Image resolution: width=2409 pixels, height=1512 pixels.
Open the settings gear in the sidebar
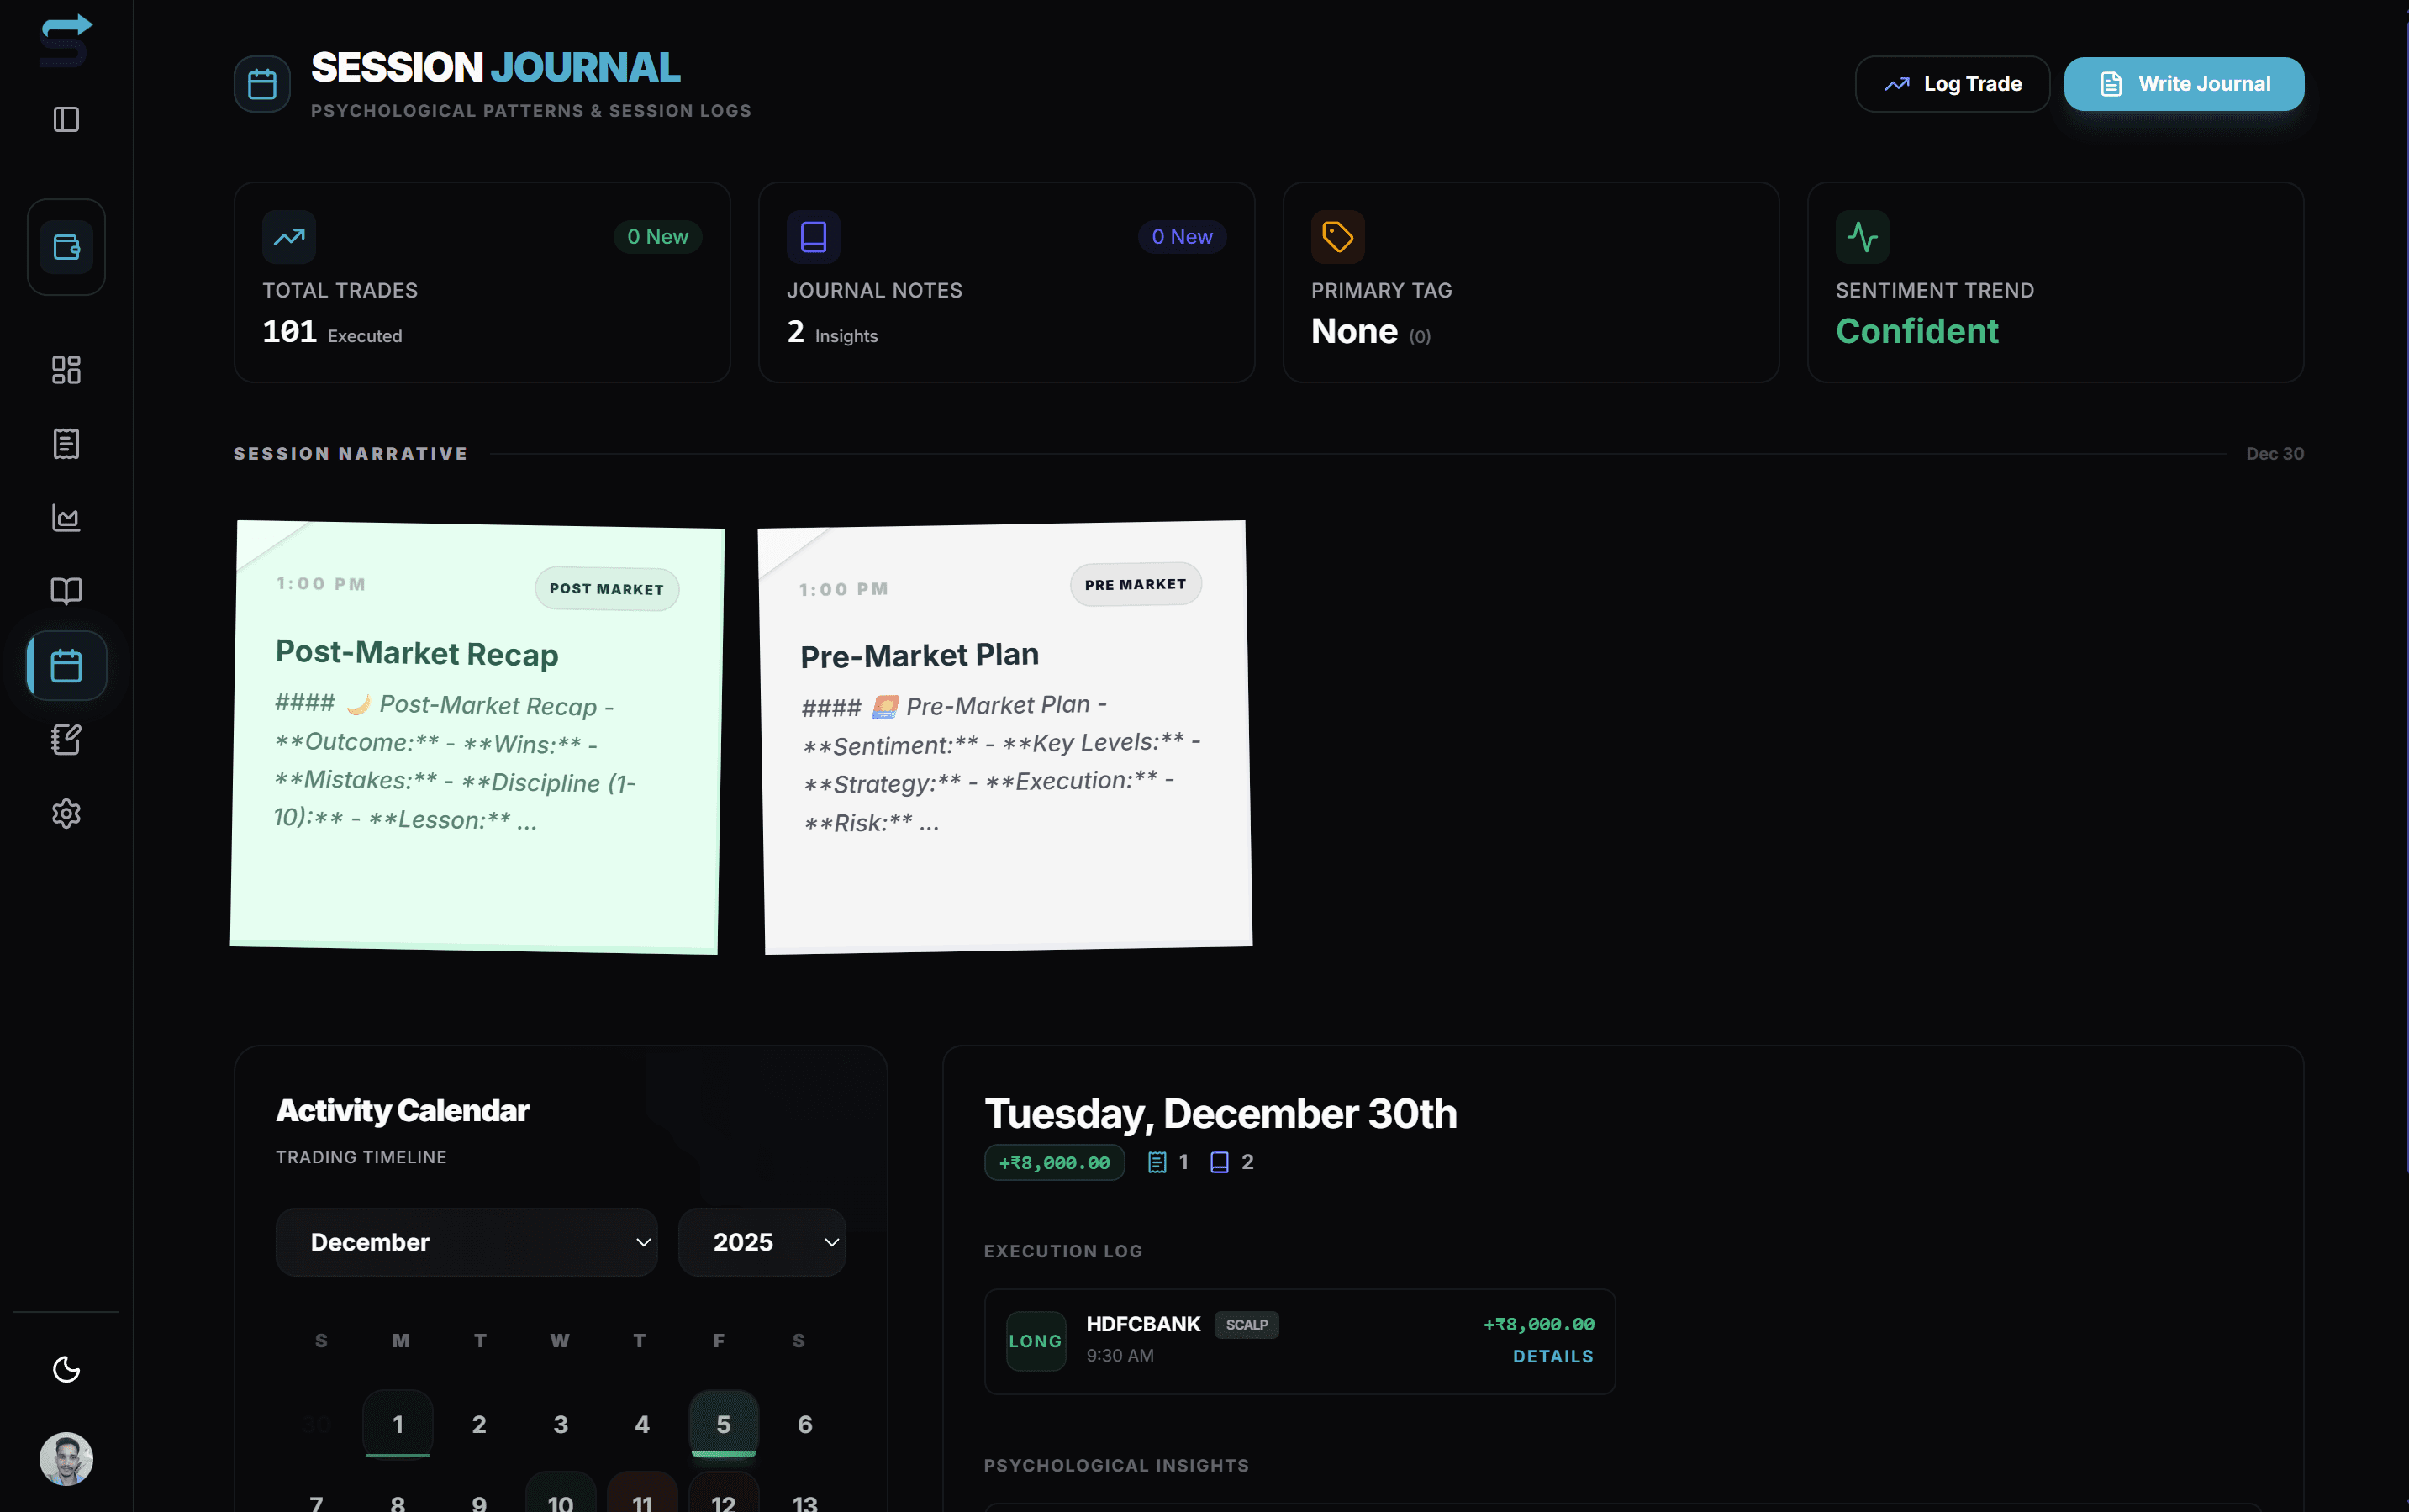point(65,813)
